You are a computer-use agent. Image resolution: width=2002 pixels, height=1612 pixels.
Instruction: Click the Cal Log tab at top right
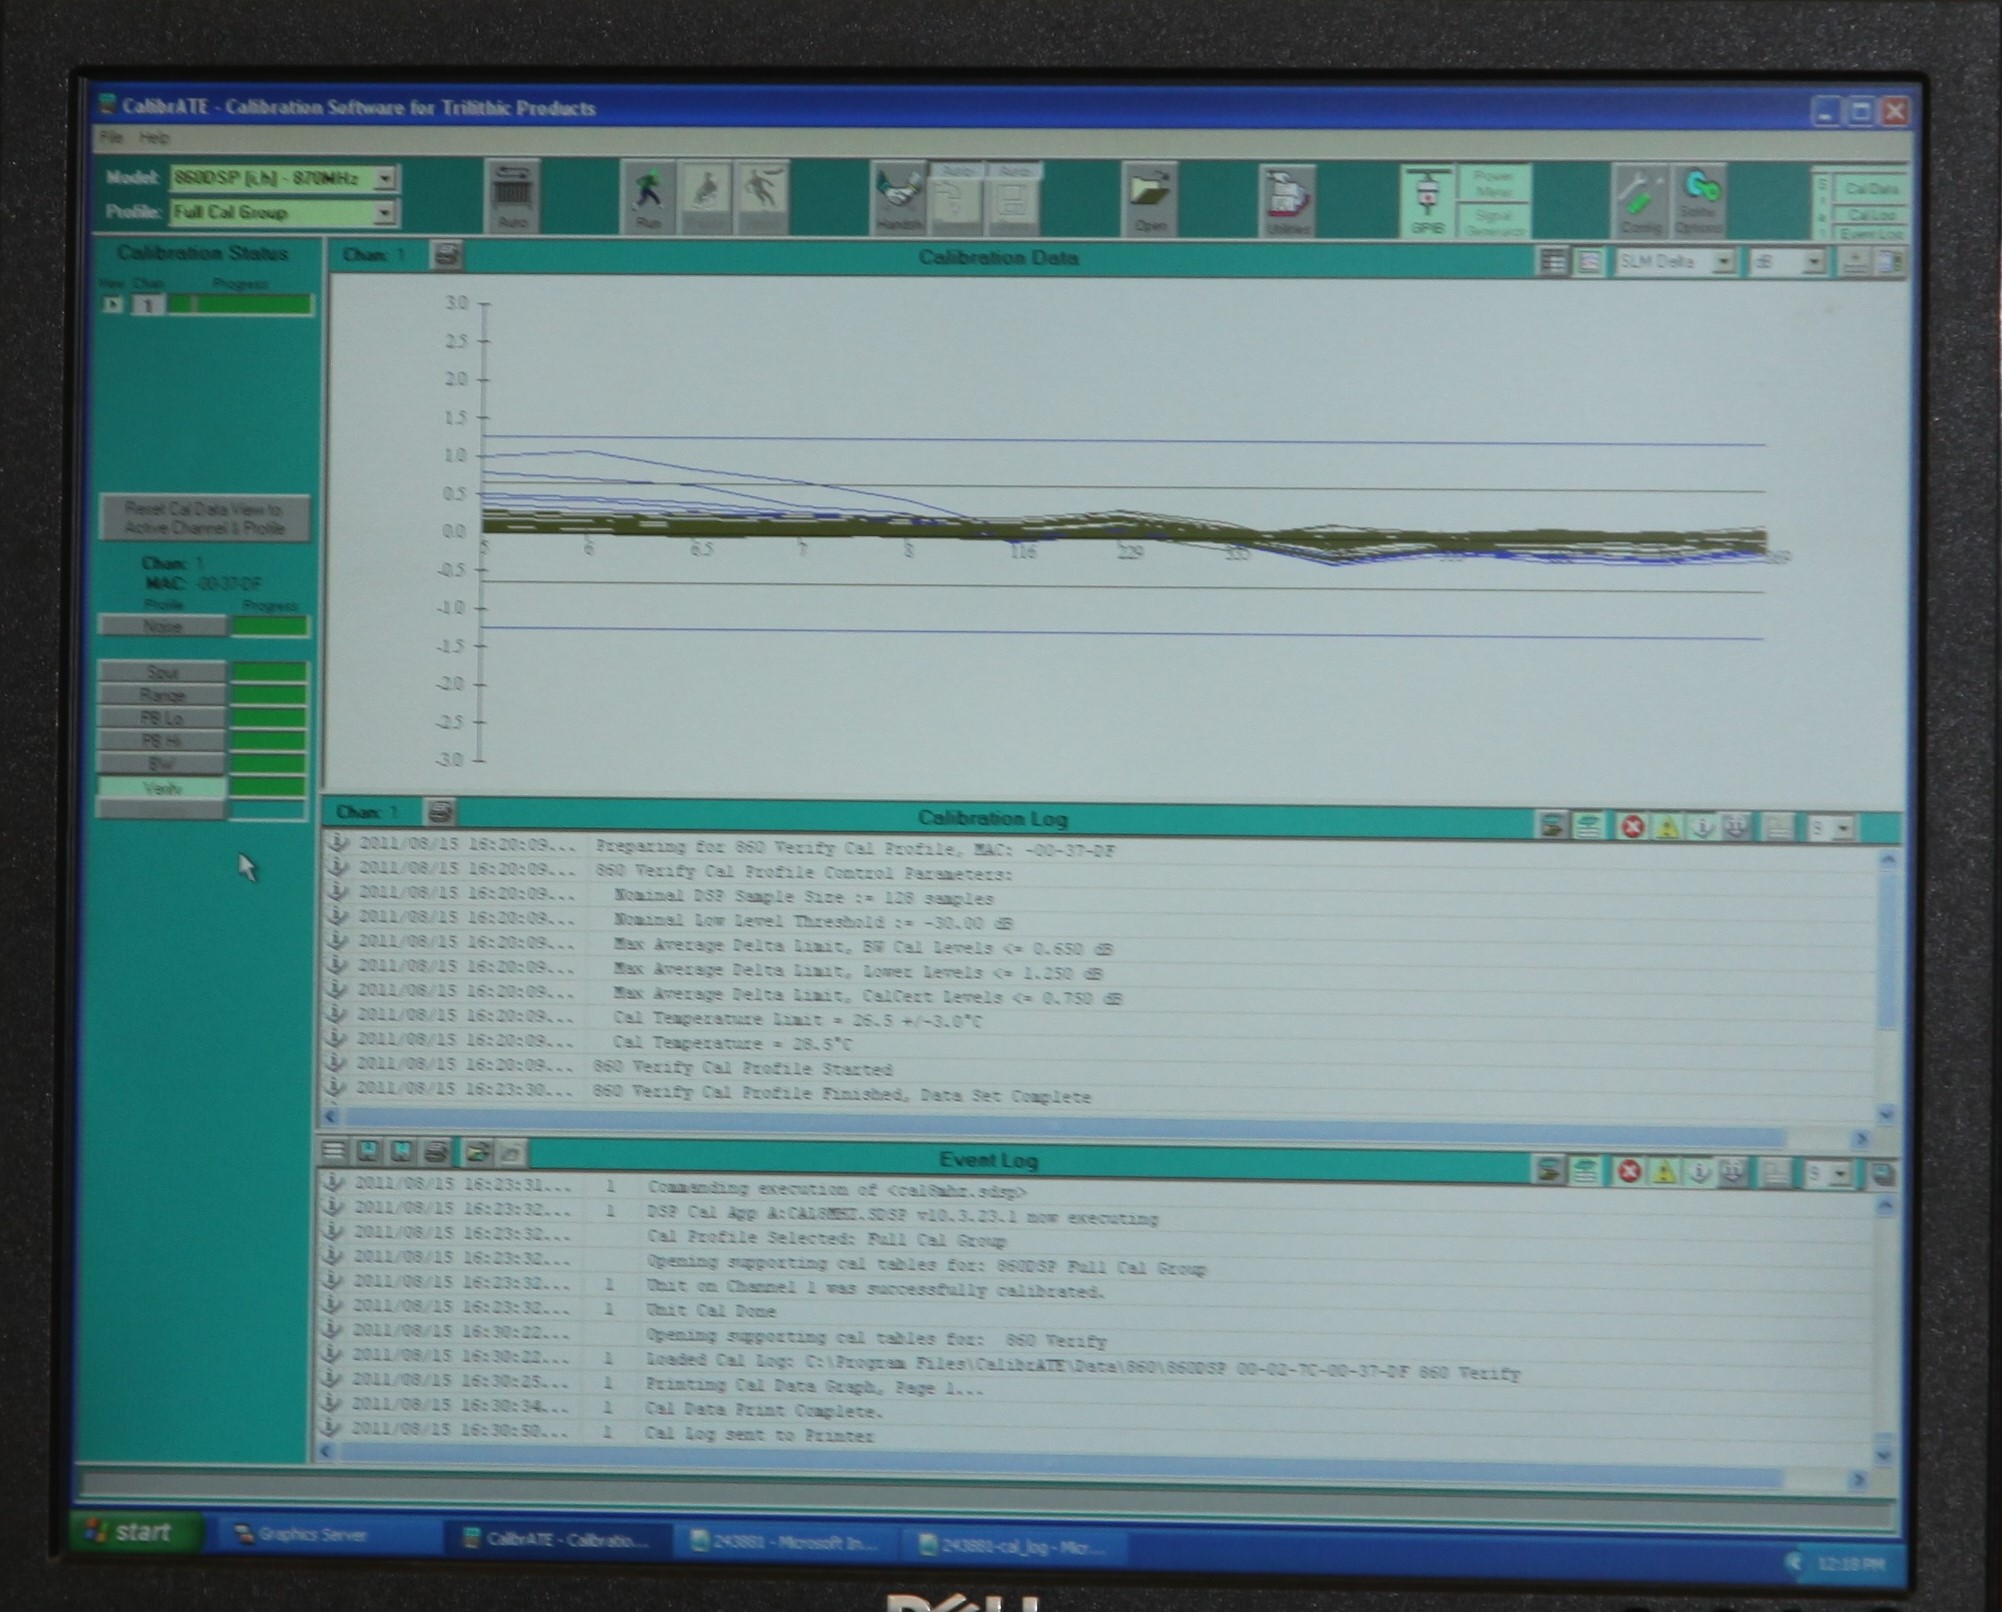(x=1872, y=213)
